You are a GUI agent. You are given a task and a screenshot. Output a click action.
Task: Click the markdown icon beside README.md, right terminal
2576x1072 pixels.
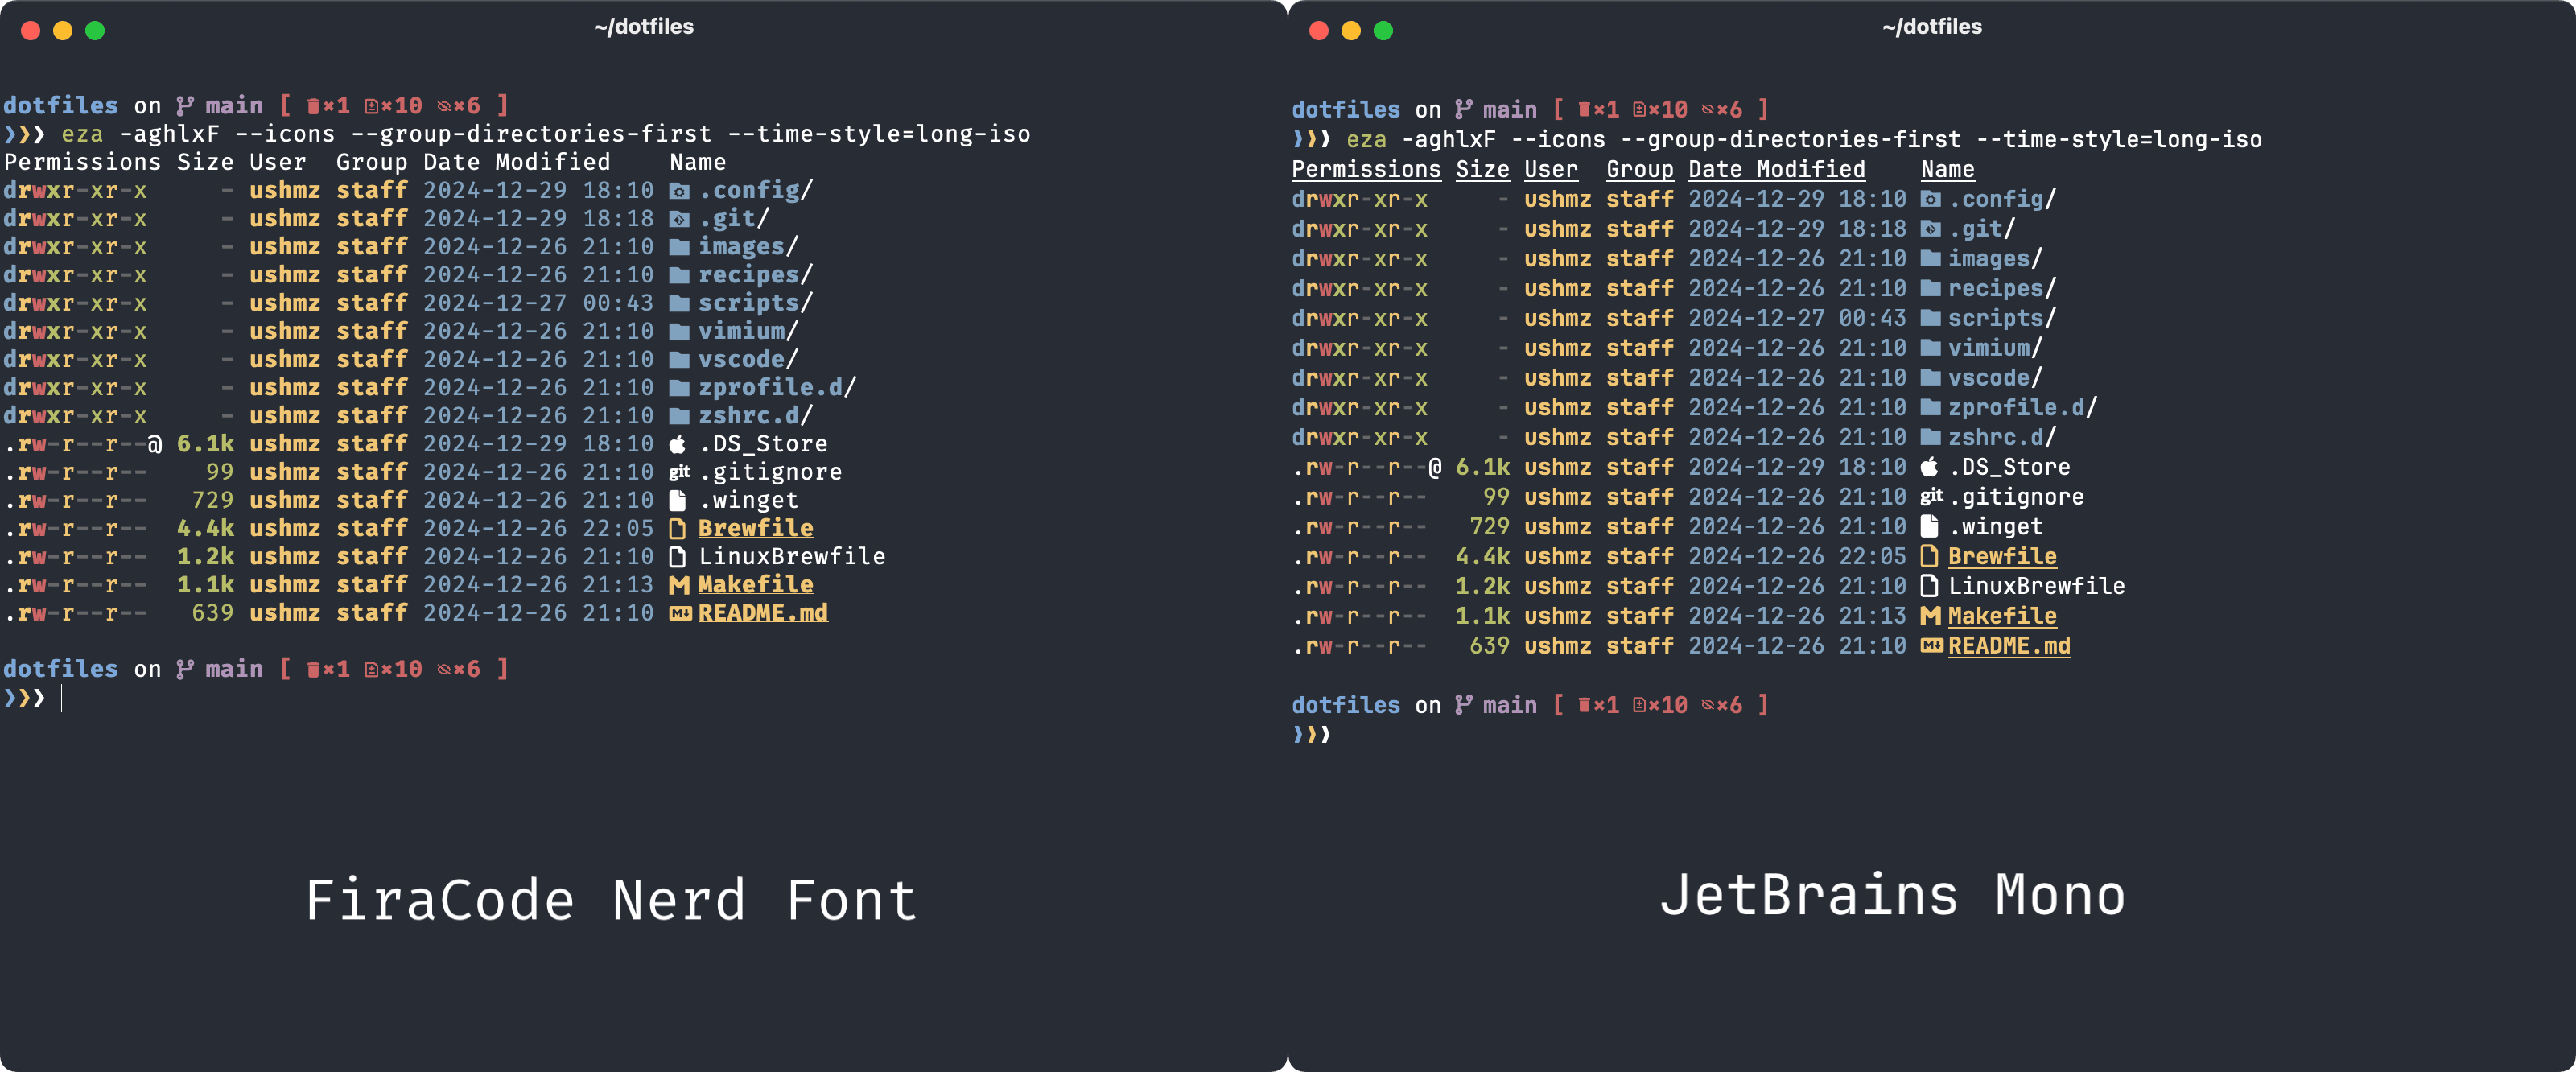(x=1932, y=646)
